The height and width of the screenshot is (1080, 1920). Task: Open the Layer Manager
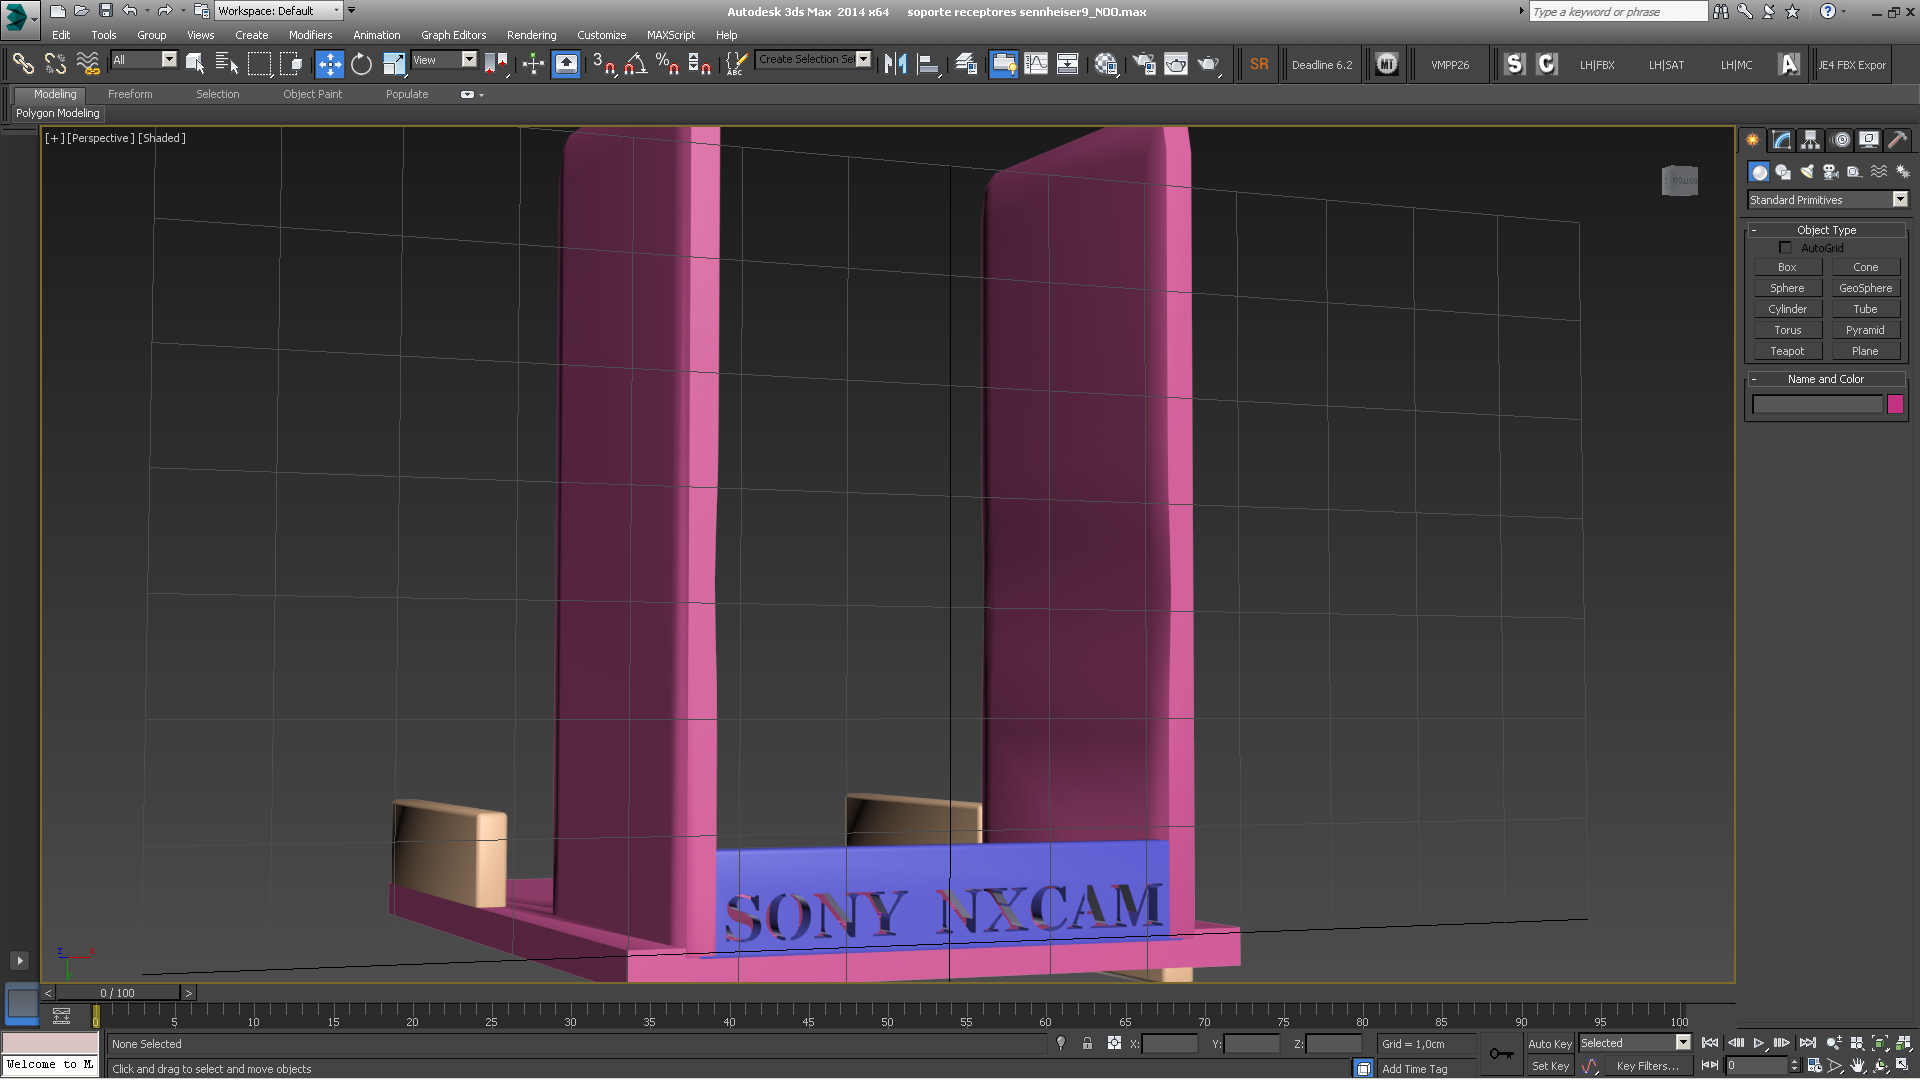click(966, 64)
